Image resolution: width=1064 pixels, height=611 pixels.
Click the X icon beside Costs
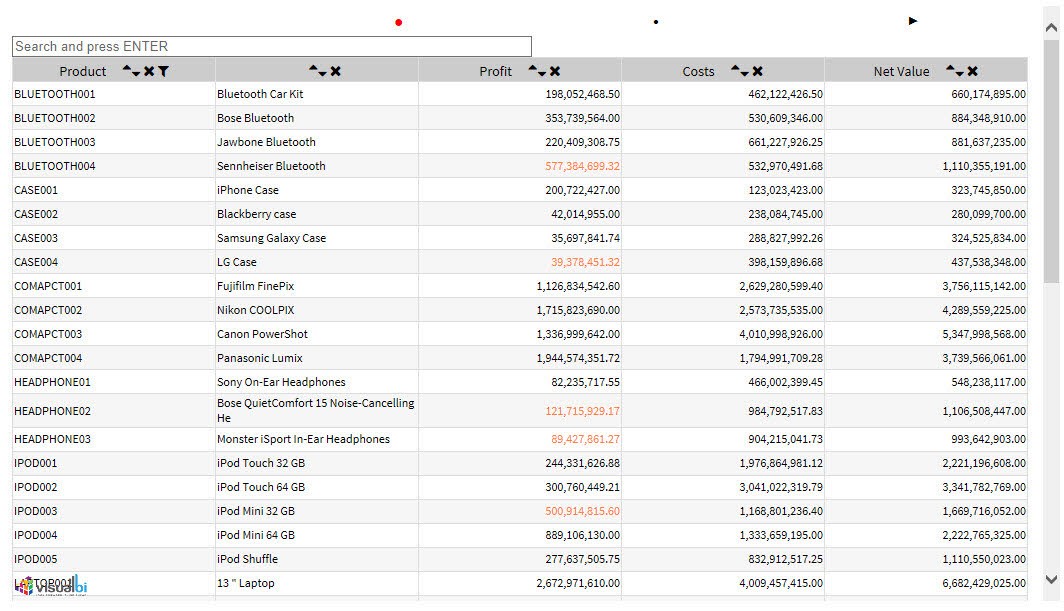758,71
